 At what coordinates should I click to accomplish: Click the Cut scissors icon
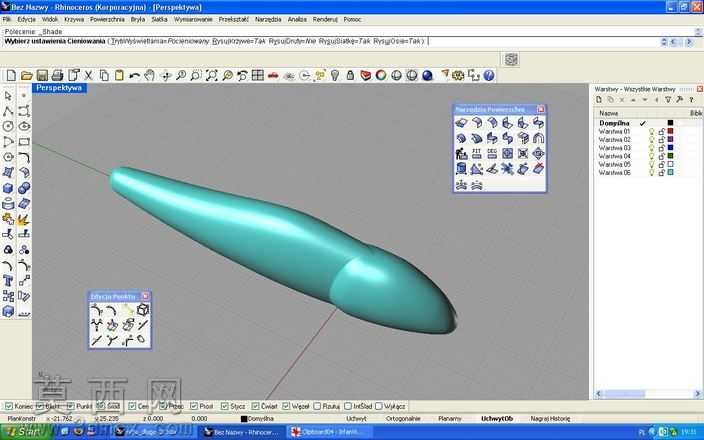tap(88, 75)
